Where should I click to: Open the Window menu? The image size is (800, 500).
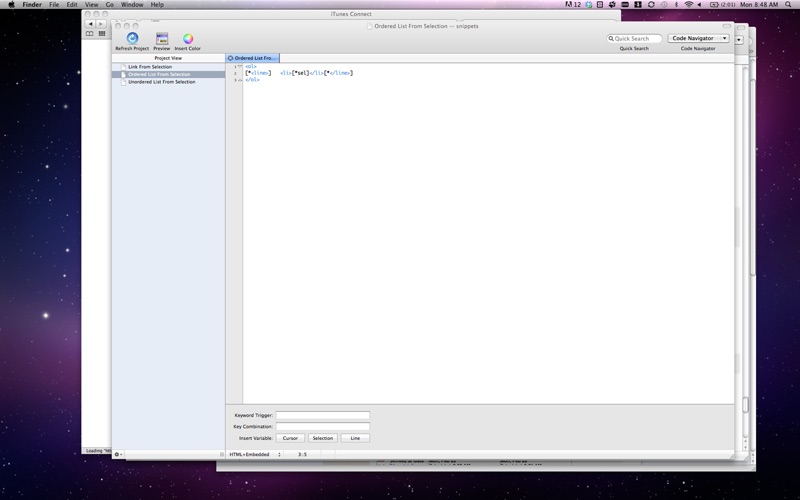[x=132, y=5]
